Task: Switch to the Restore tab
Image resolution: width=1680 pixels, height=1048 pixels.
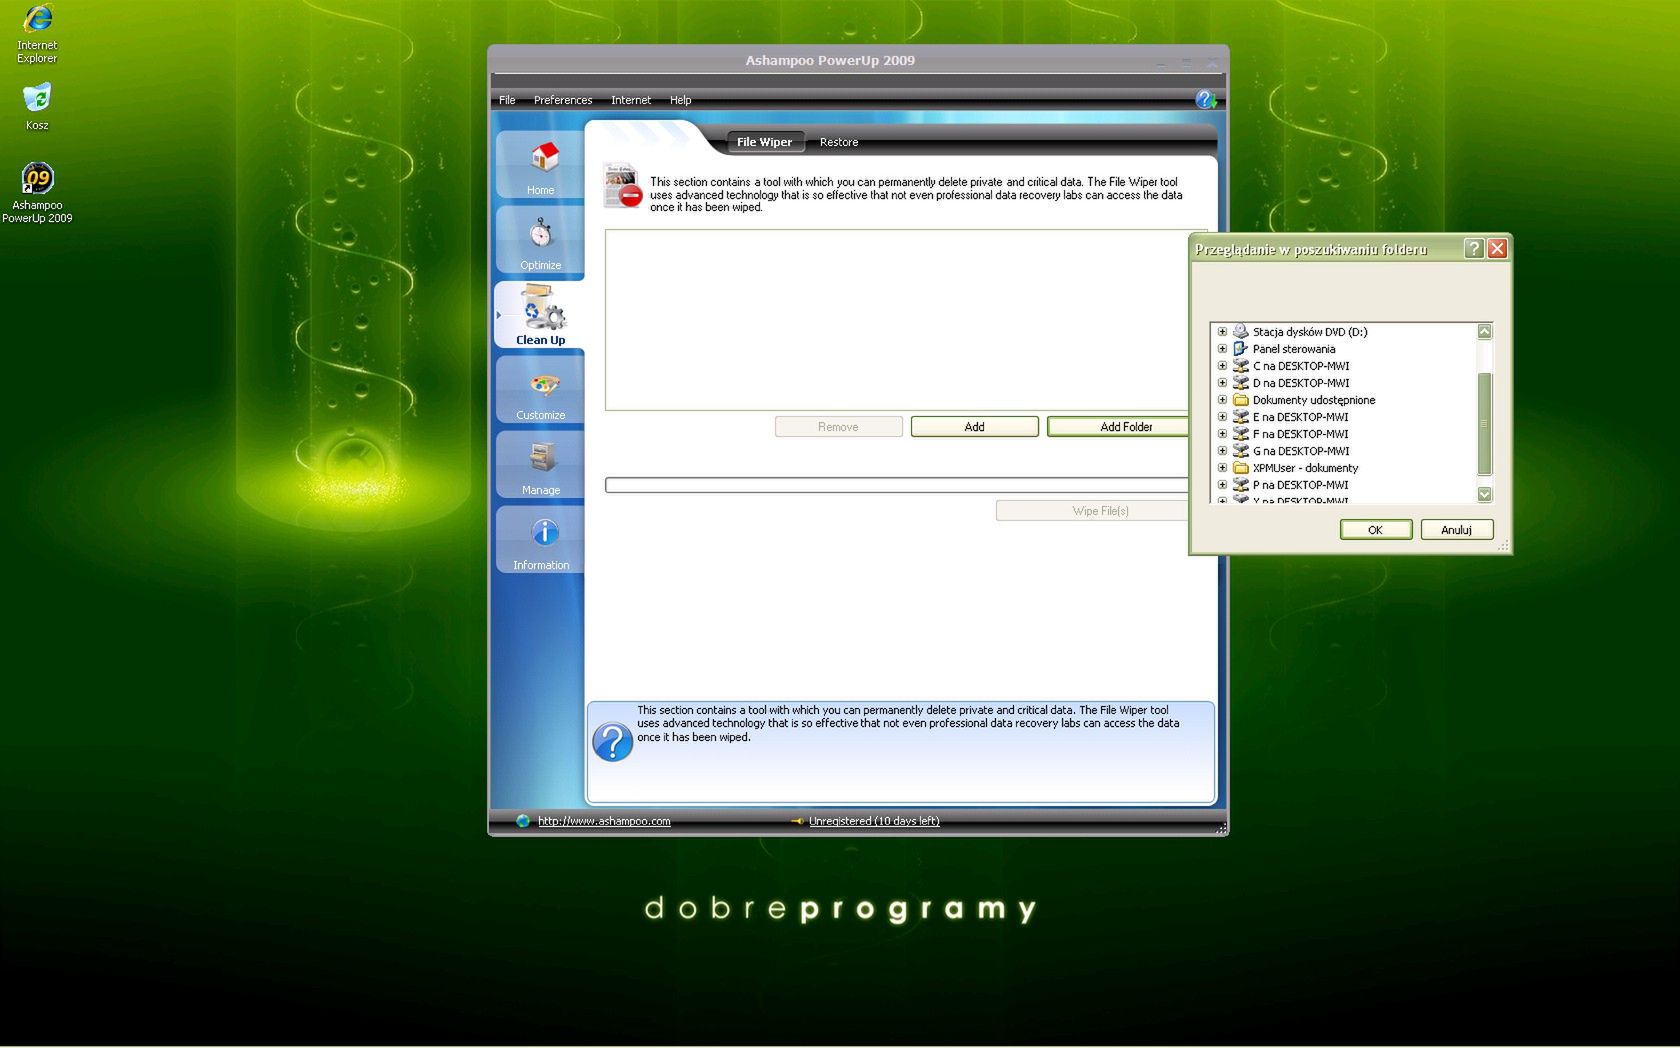Action: (839, 142)
